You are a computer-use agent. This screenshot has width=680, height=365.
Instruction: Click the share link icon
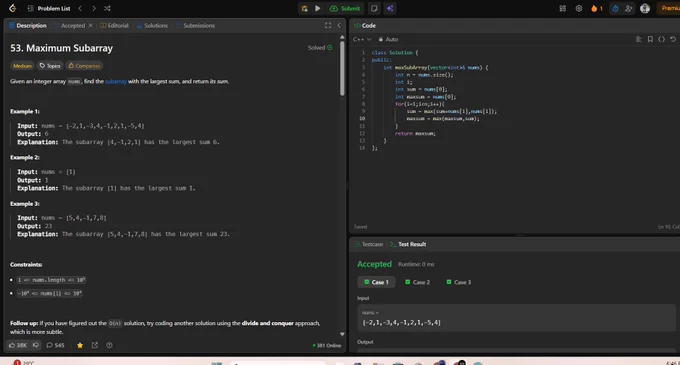click(x=95, y=345)
